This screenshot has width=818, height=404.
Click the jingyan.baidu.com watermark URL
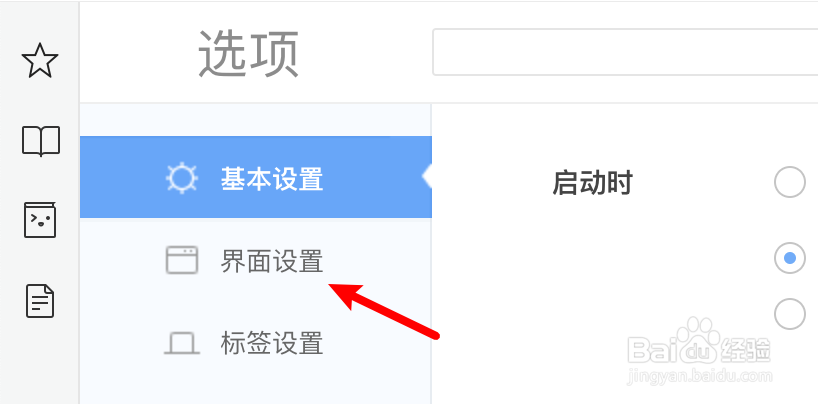700,375
